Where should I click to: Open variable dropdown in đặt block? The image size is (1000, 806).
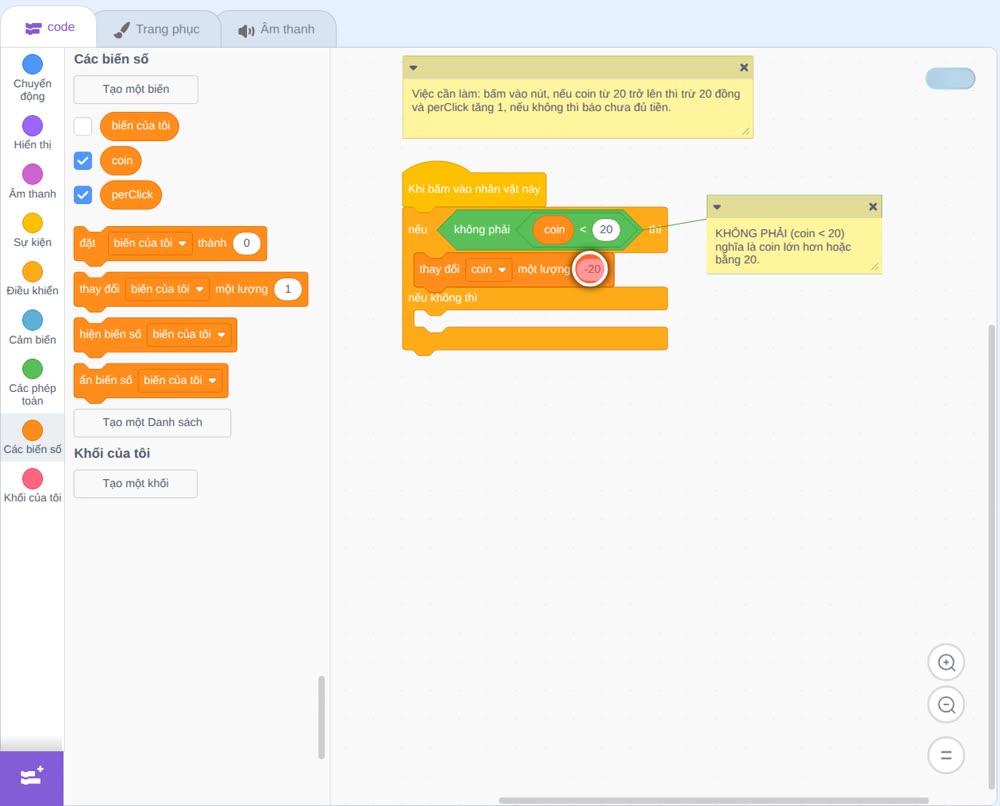click(150, 243)
